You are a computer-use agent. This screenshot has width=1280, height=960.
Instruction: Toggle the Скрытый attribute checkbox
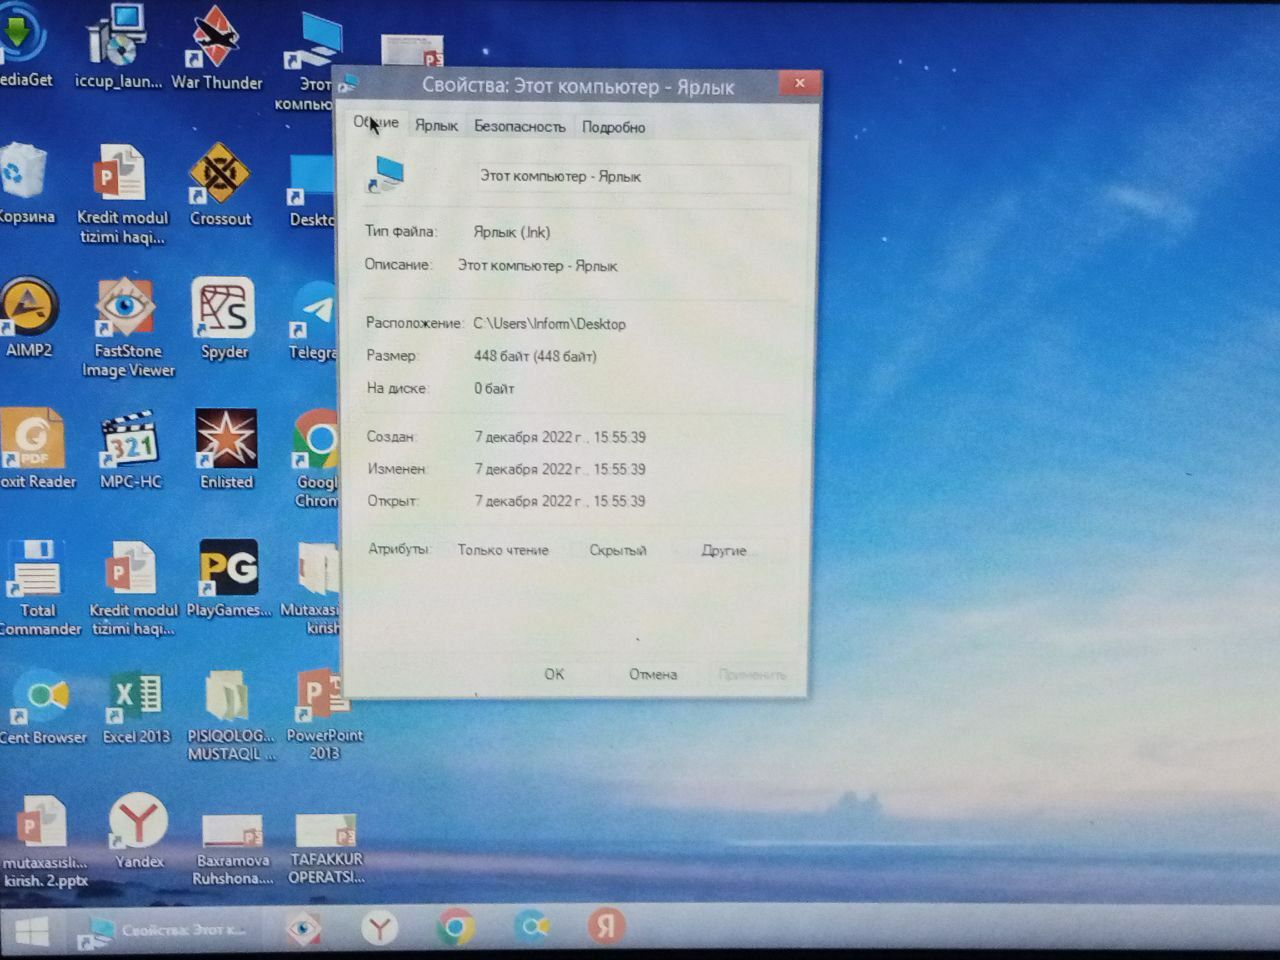pos(617,550)
